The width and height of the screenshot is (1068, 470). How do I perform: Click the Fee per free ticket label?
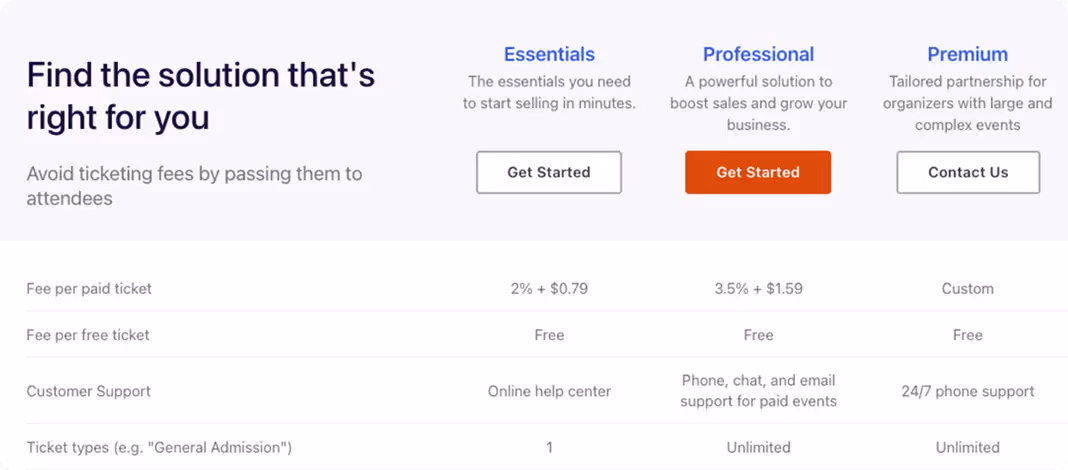click(88, 335)
